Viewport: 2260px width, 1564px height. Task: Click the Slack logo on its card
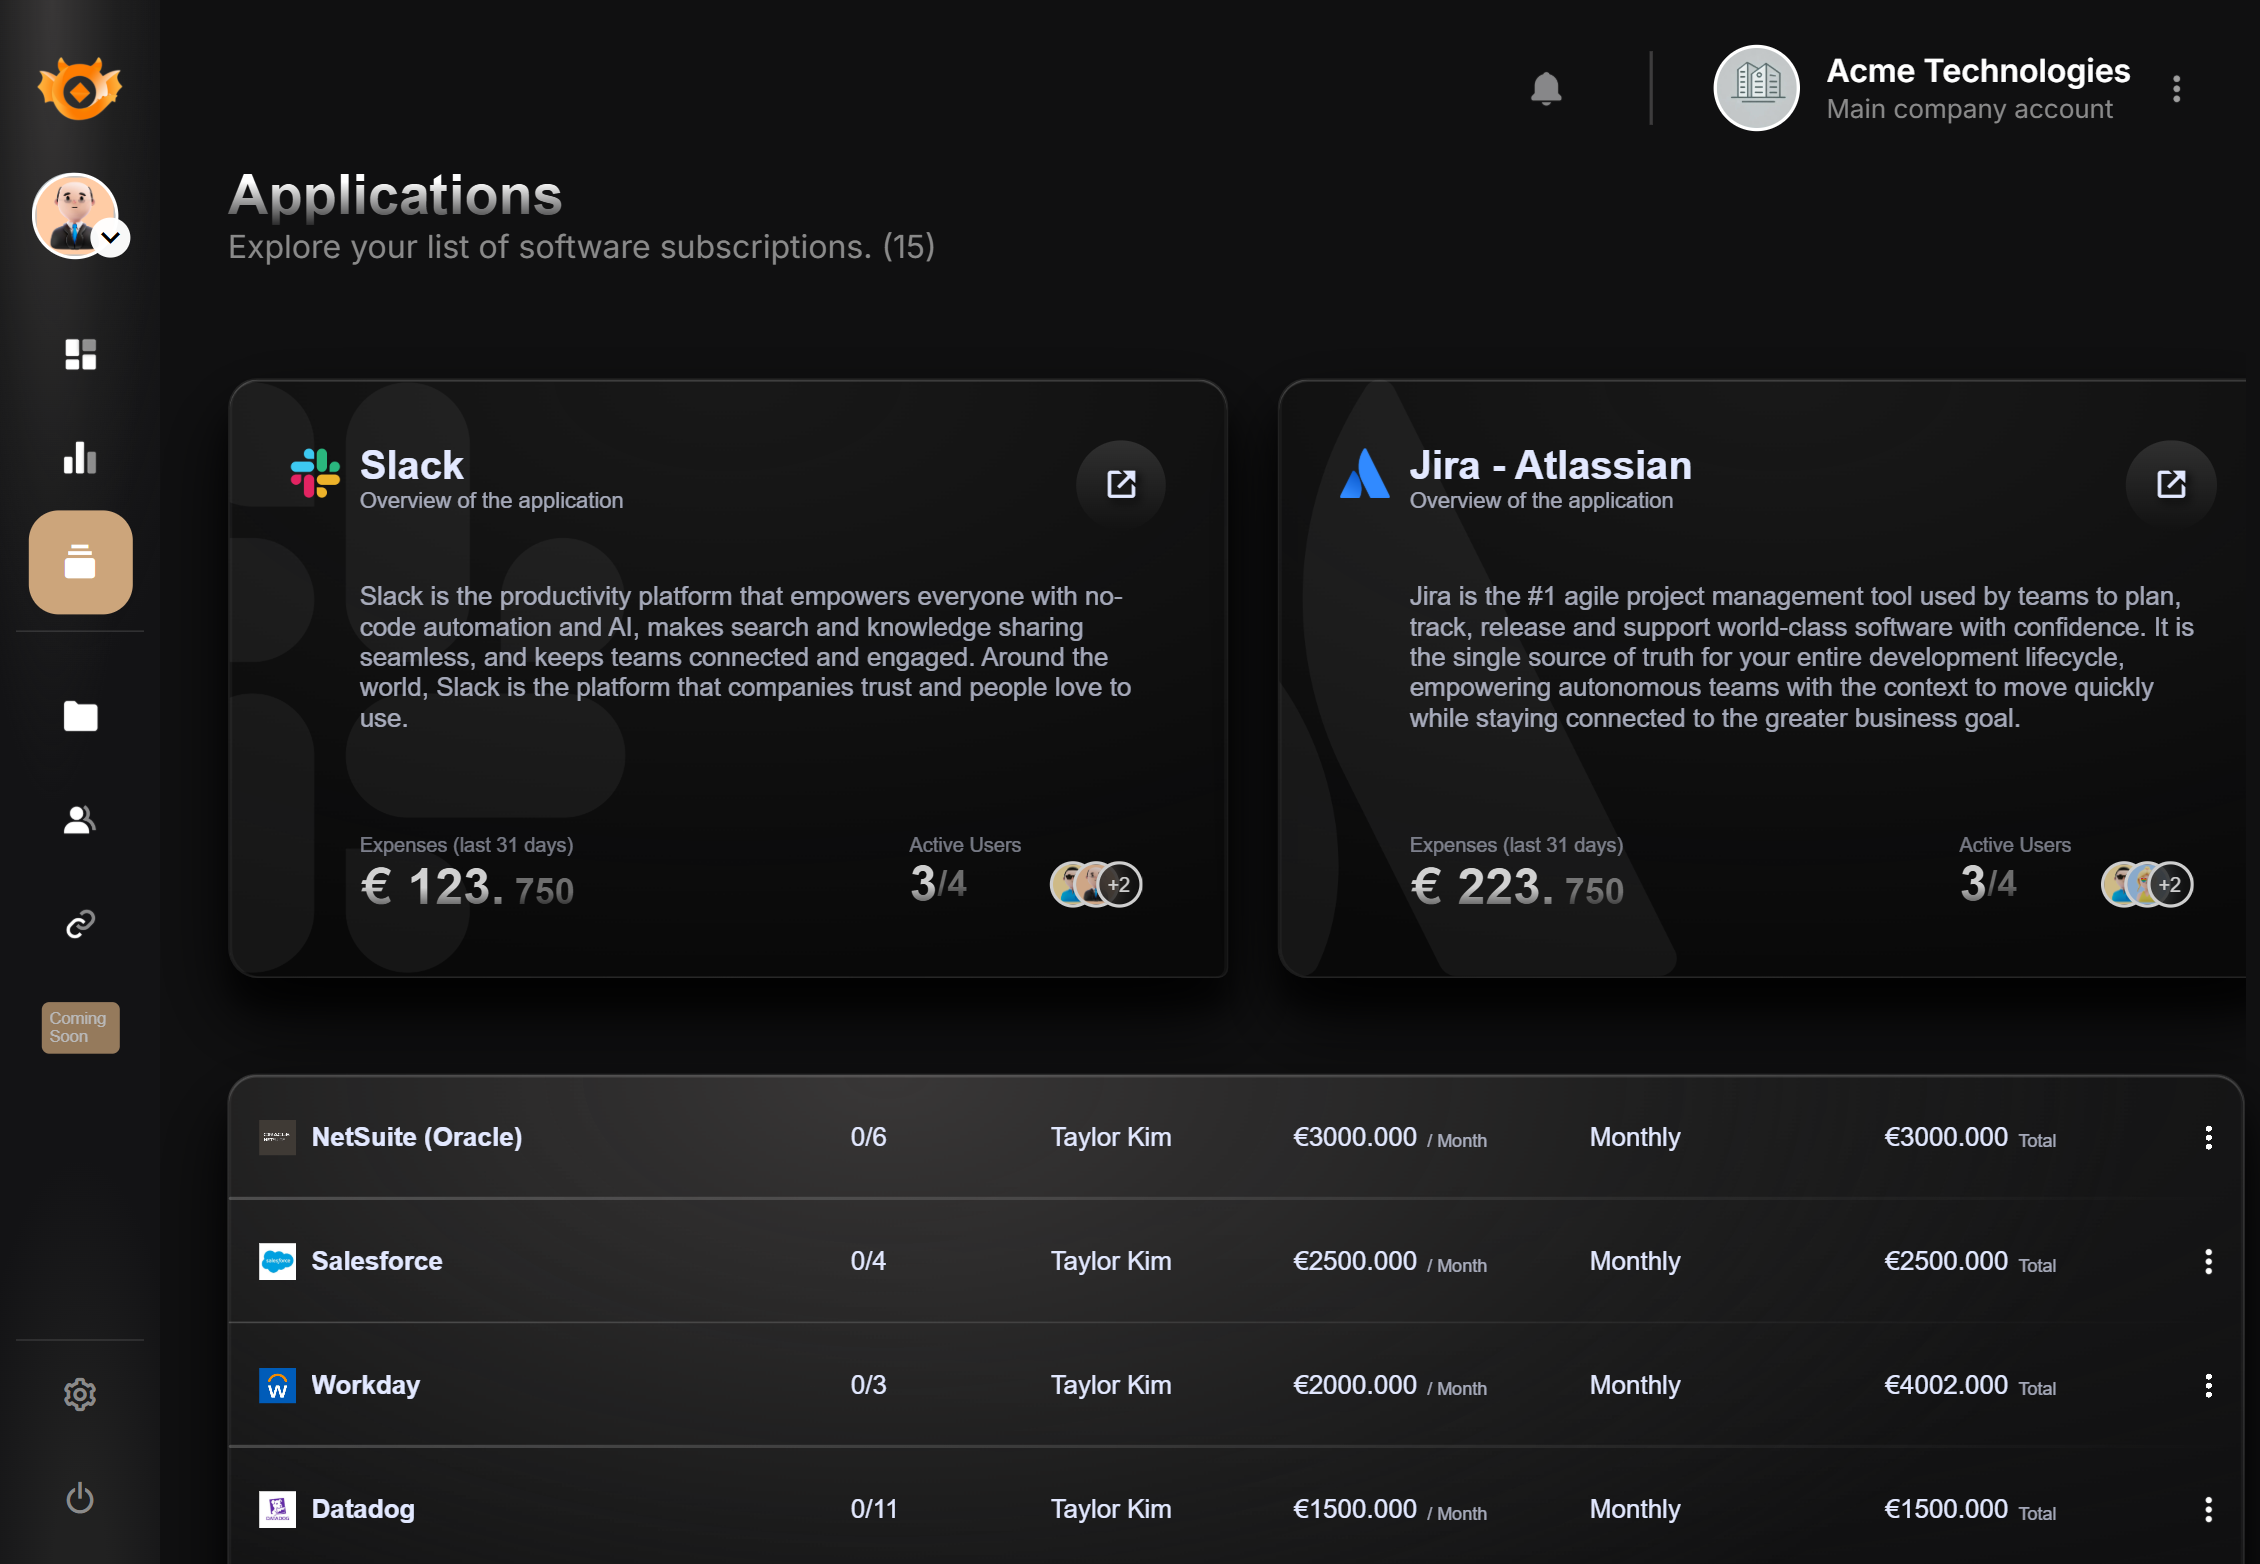(315, 473)
